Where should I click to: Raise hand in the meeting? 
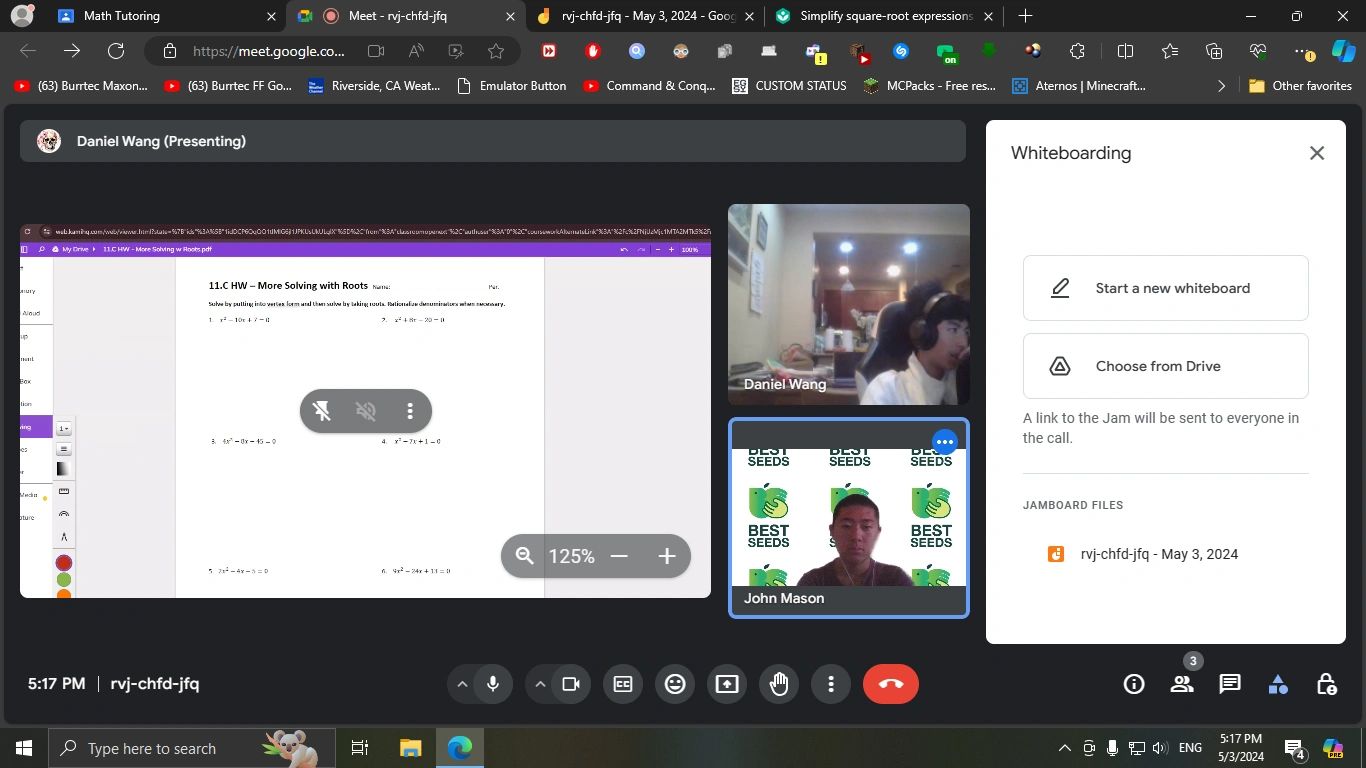[x=779, y=684]
